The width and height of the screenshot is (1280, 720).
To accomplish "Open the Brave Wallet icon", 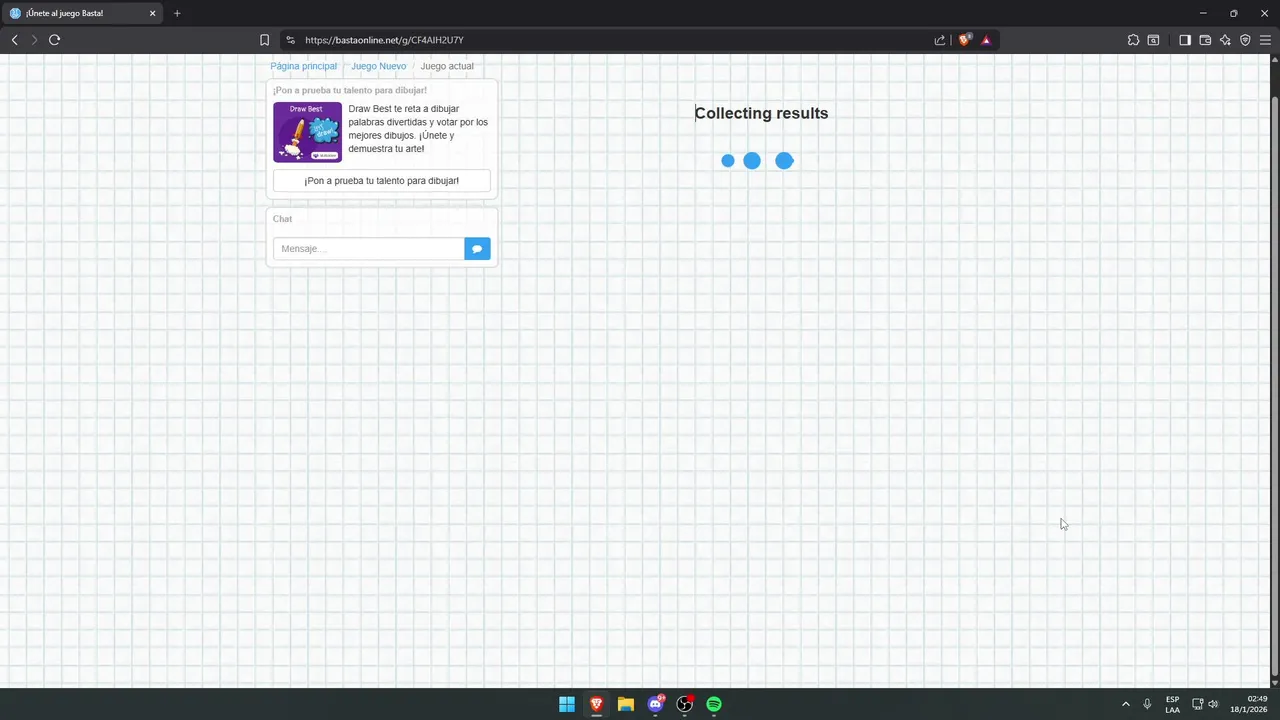I will 1205,40.
